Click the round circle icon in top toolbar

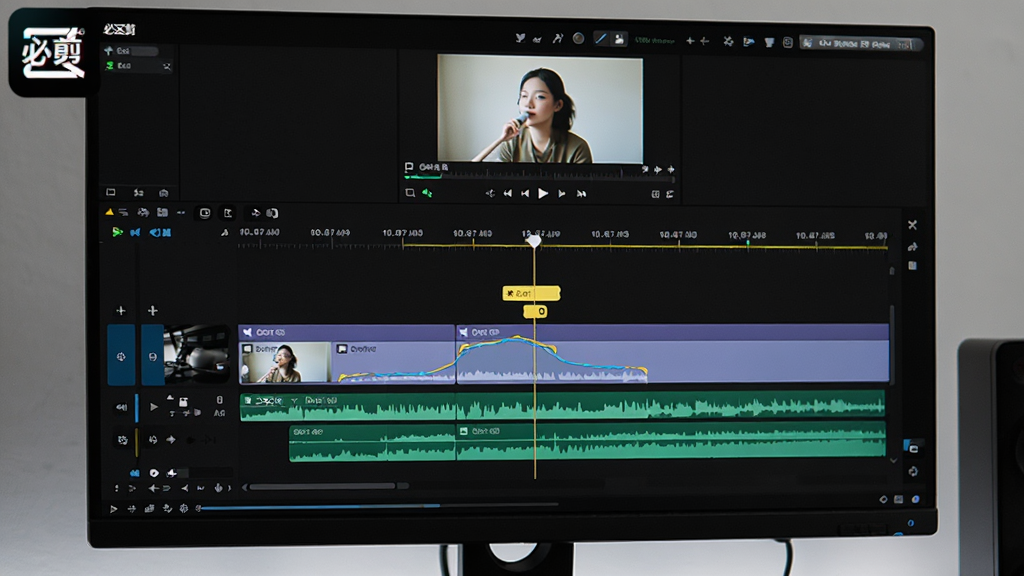tap(579, 39)
